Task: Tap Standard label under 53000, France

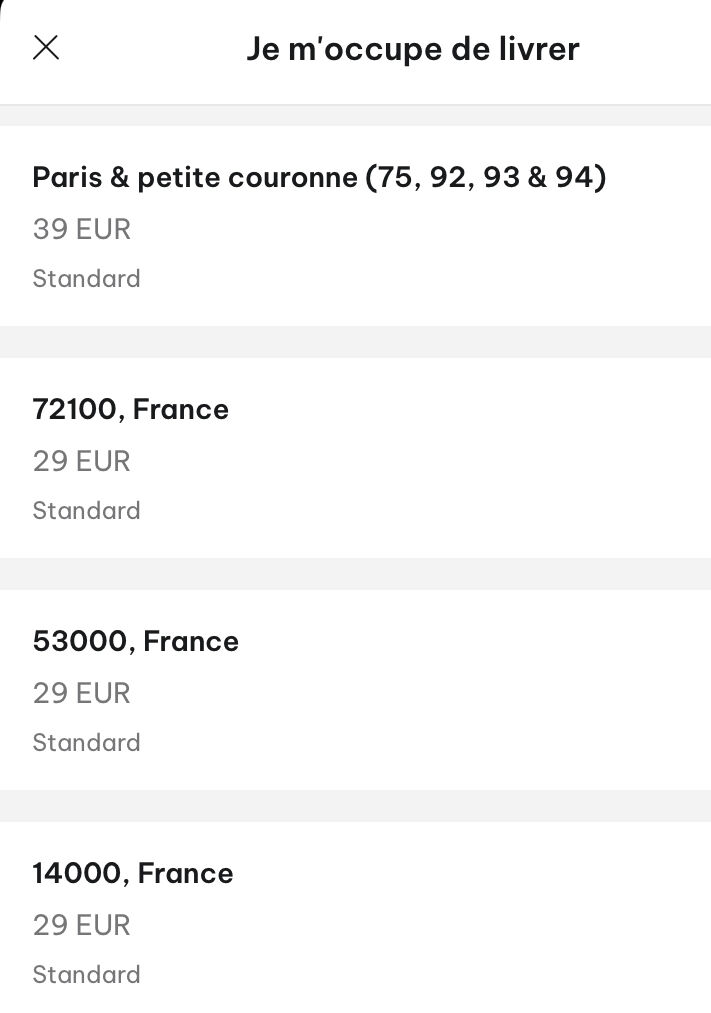Action: click(87, 742)
